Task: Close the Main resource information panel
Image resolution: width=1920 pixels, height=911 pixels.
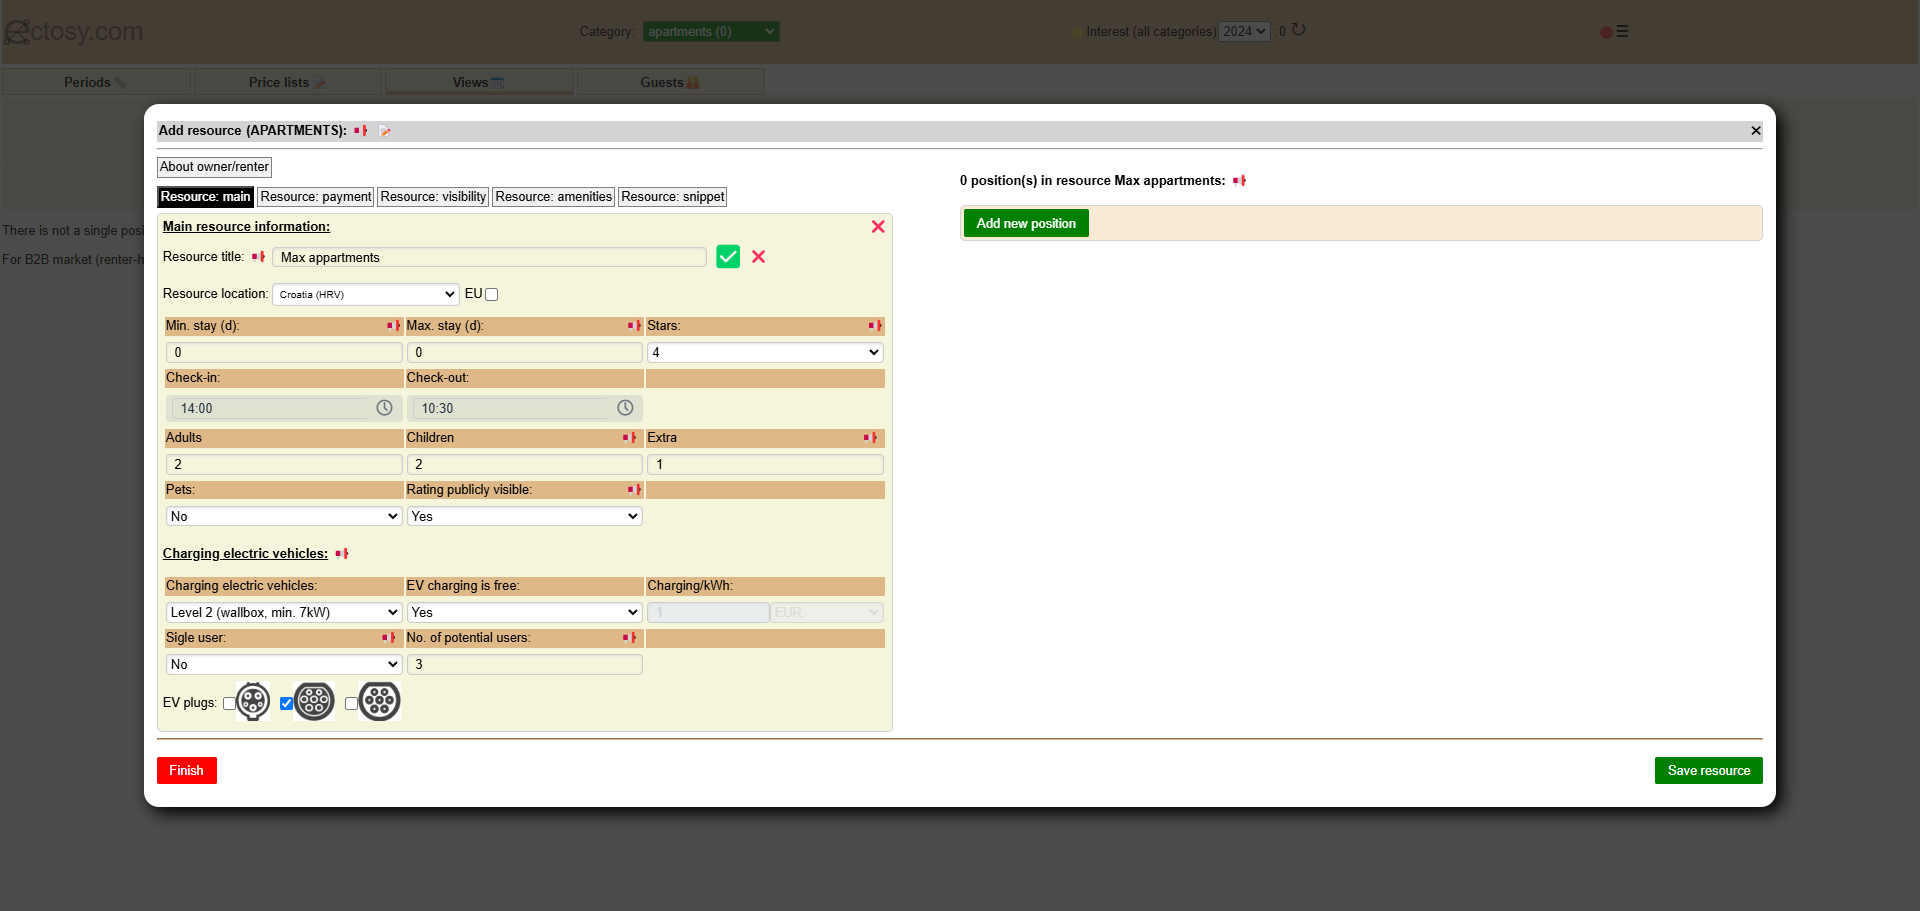Action: coord(878,227)
